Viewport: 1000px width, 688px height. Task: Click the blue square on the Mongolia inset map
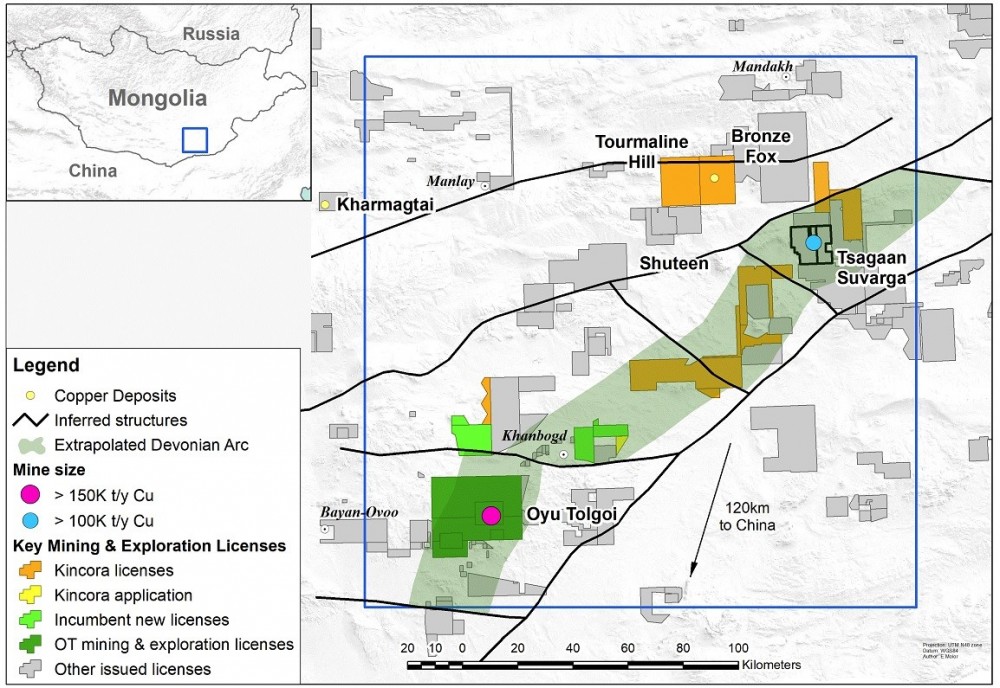(x=195, y=140)
